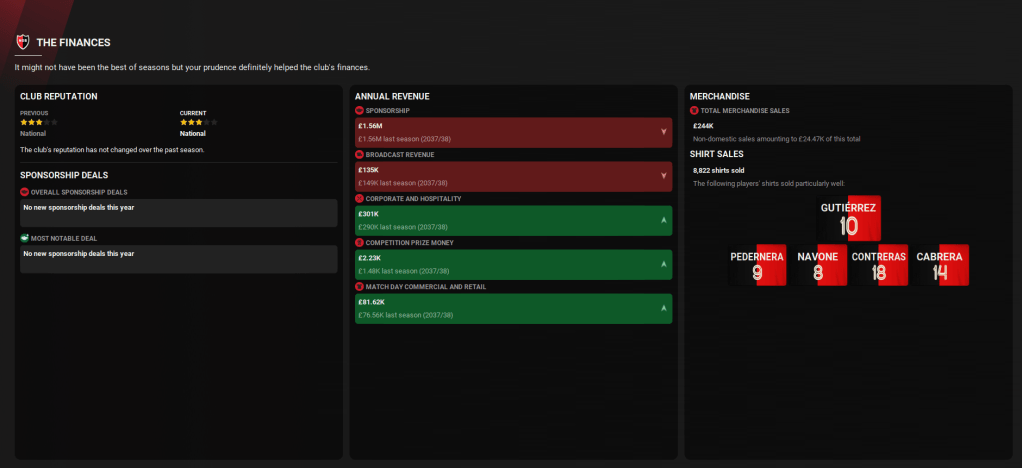This screenshot has width=1022, height=468.
Task: Expand the Competition Prize Money £2.23K arrow
Action: point(664,264)
